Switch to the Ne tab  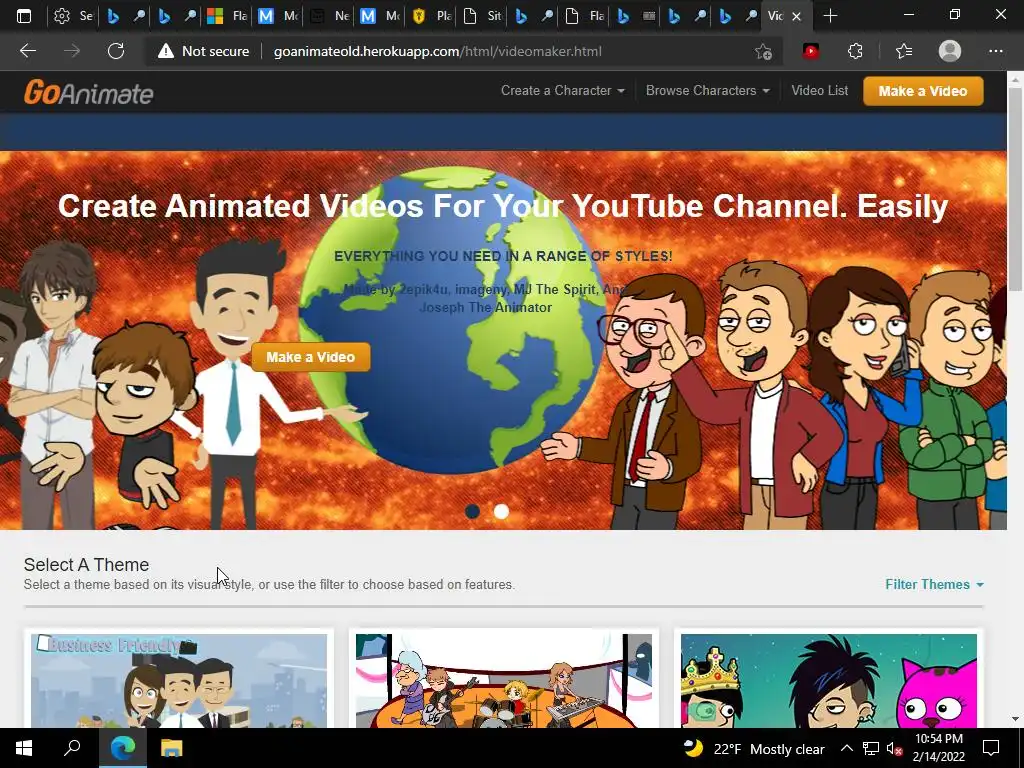tap(328, 16)
